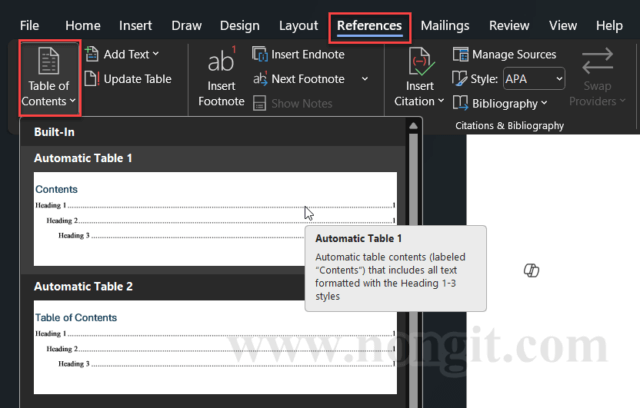Click the Add Text icon
Image resolution: width=640 pixels, height=408 pixels.
(x=92, y=54)
